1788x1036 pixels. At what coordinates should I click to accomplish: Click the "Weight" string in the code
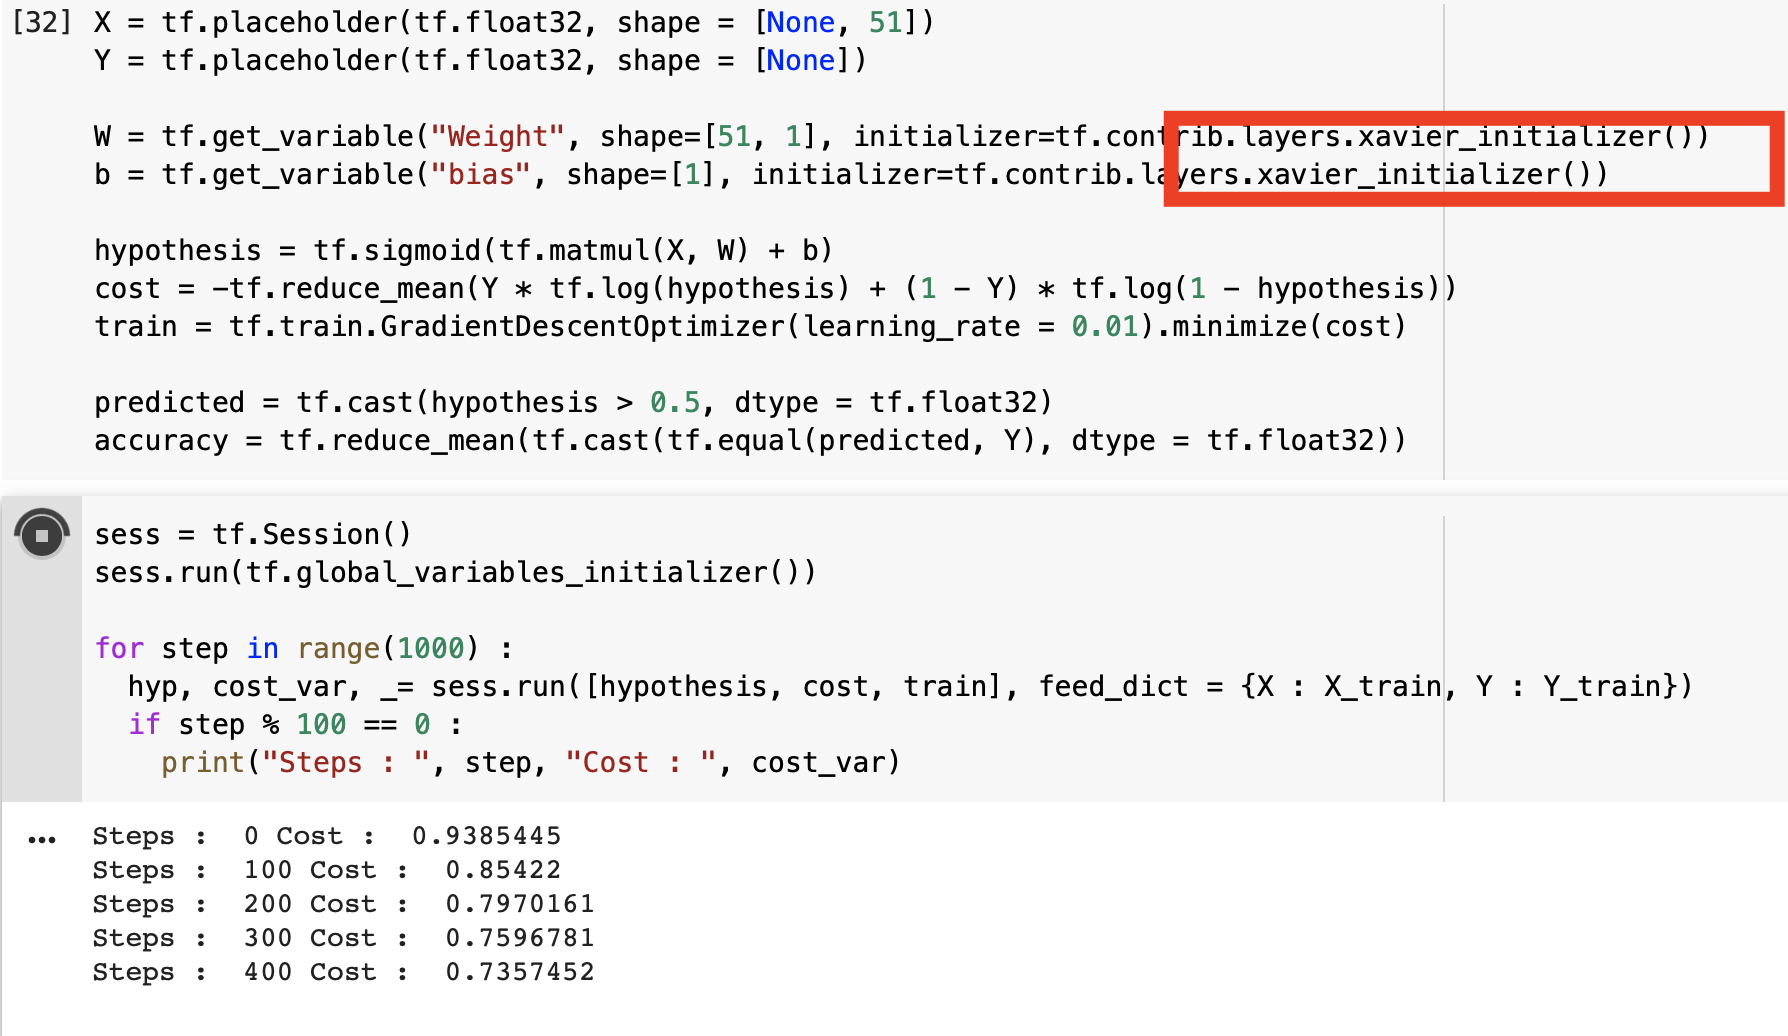click(x=497, y=136)
